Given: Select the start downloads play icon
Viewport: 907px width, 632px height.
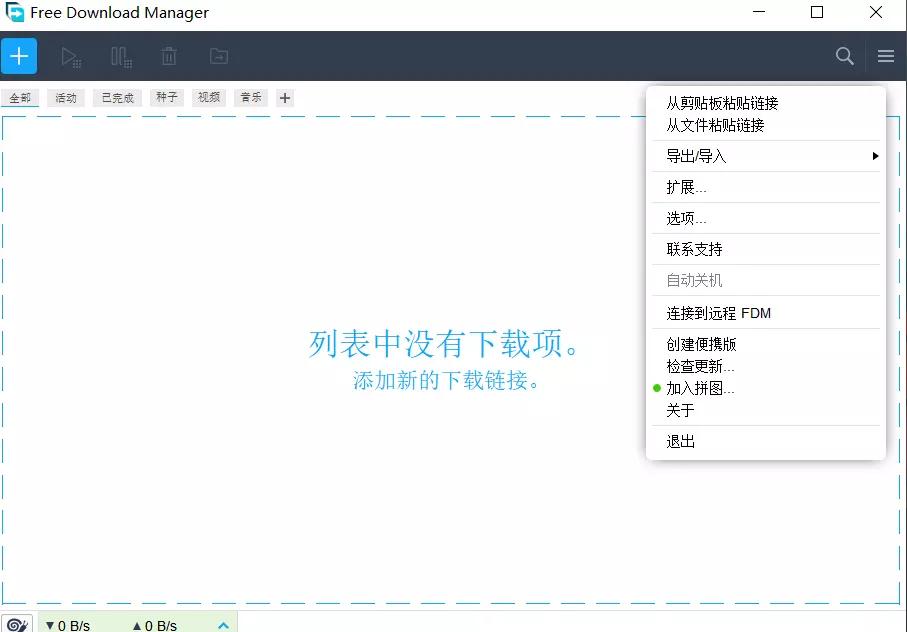Looking at the screenshot, I should pos(70,56).
